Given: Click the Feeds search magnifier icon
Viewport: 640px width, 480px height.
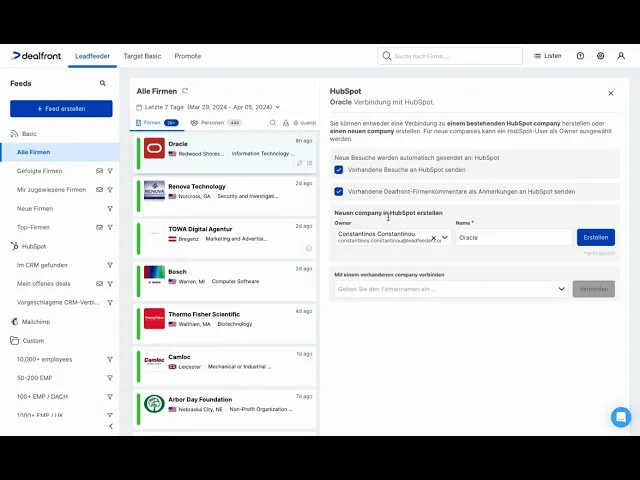Looking at the screenshot, I should tap(102, 83).
